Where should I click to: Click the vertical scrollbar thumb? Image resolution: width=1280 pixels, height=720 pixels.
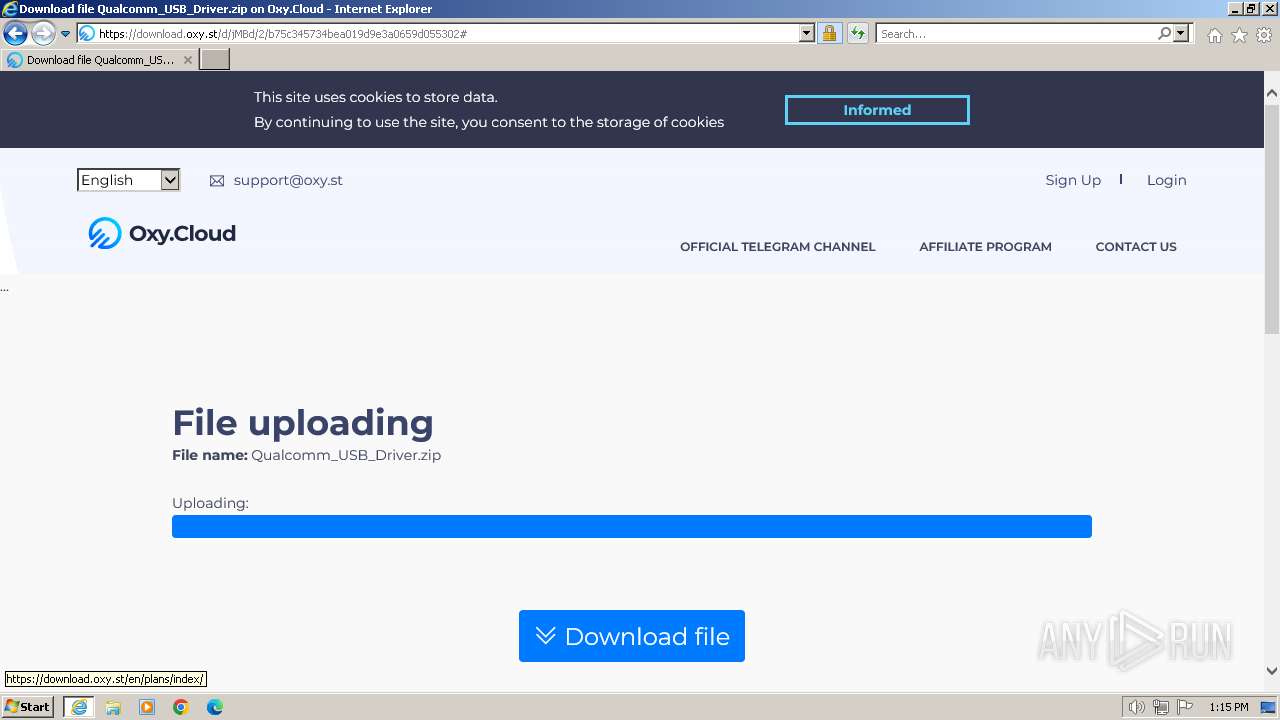[x=1272, y=217]
